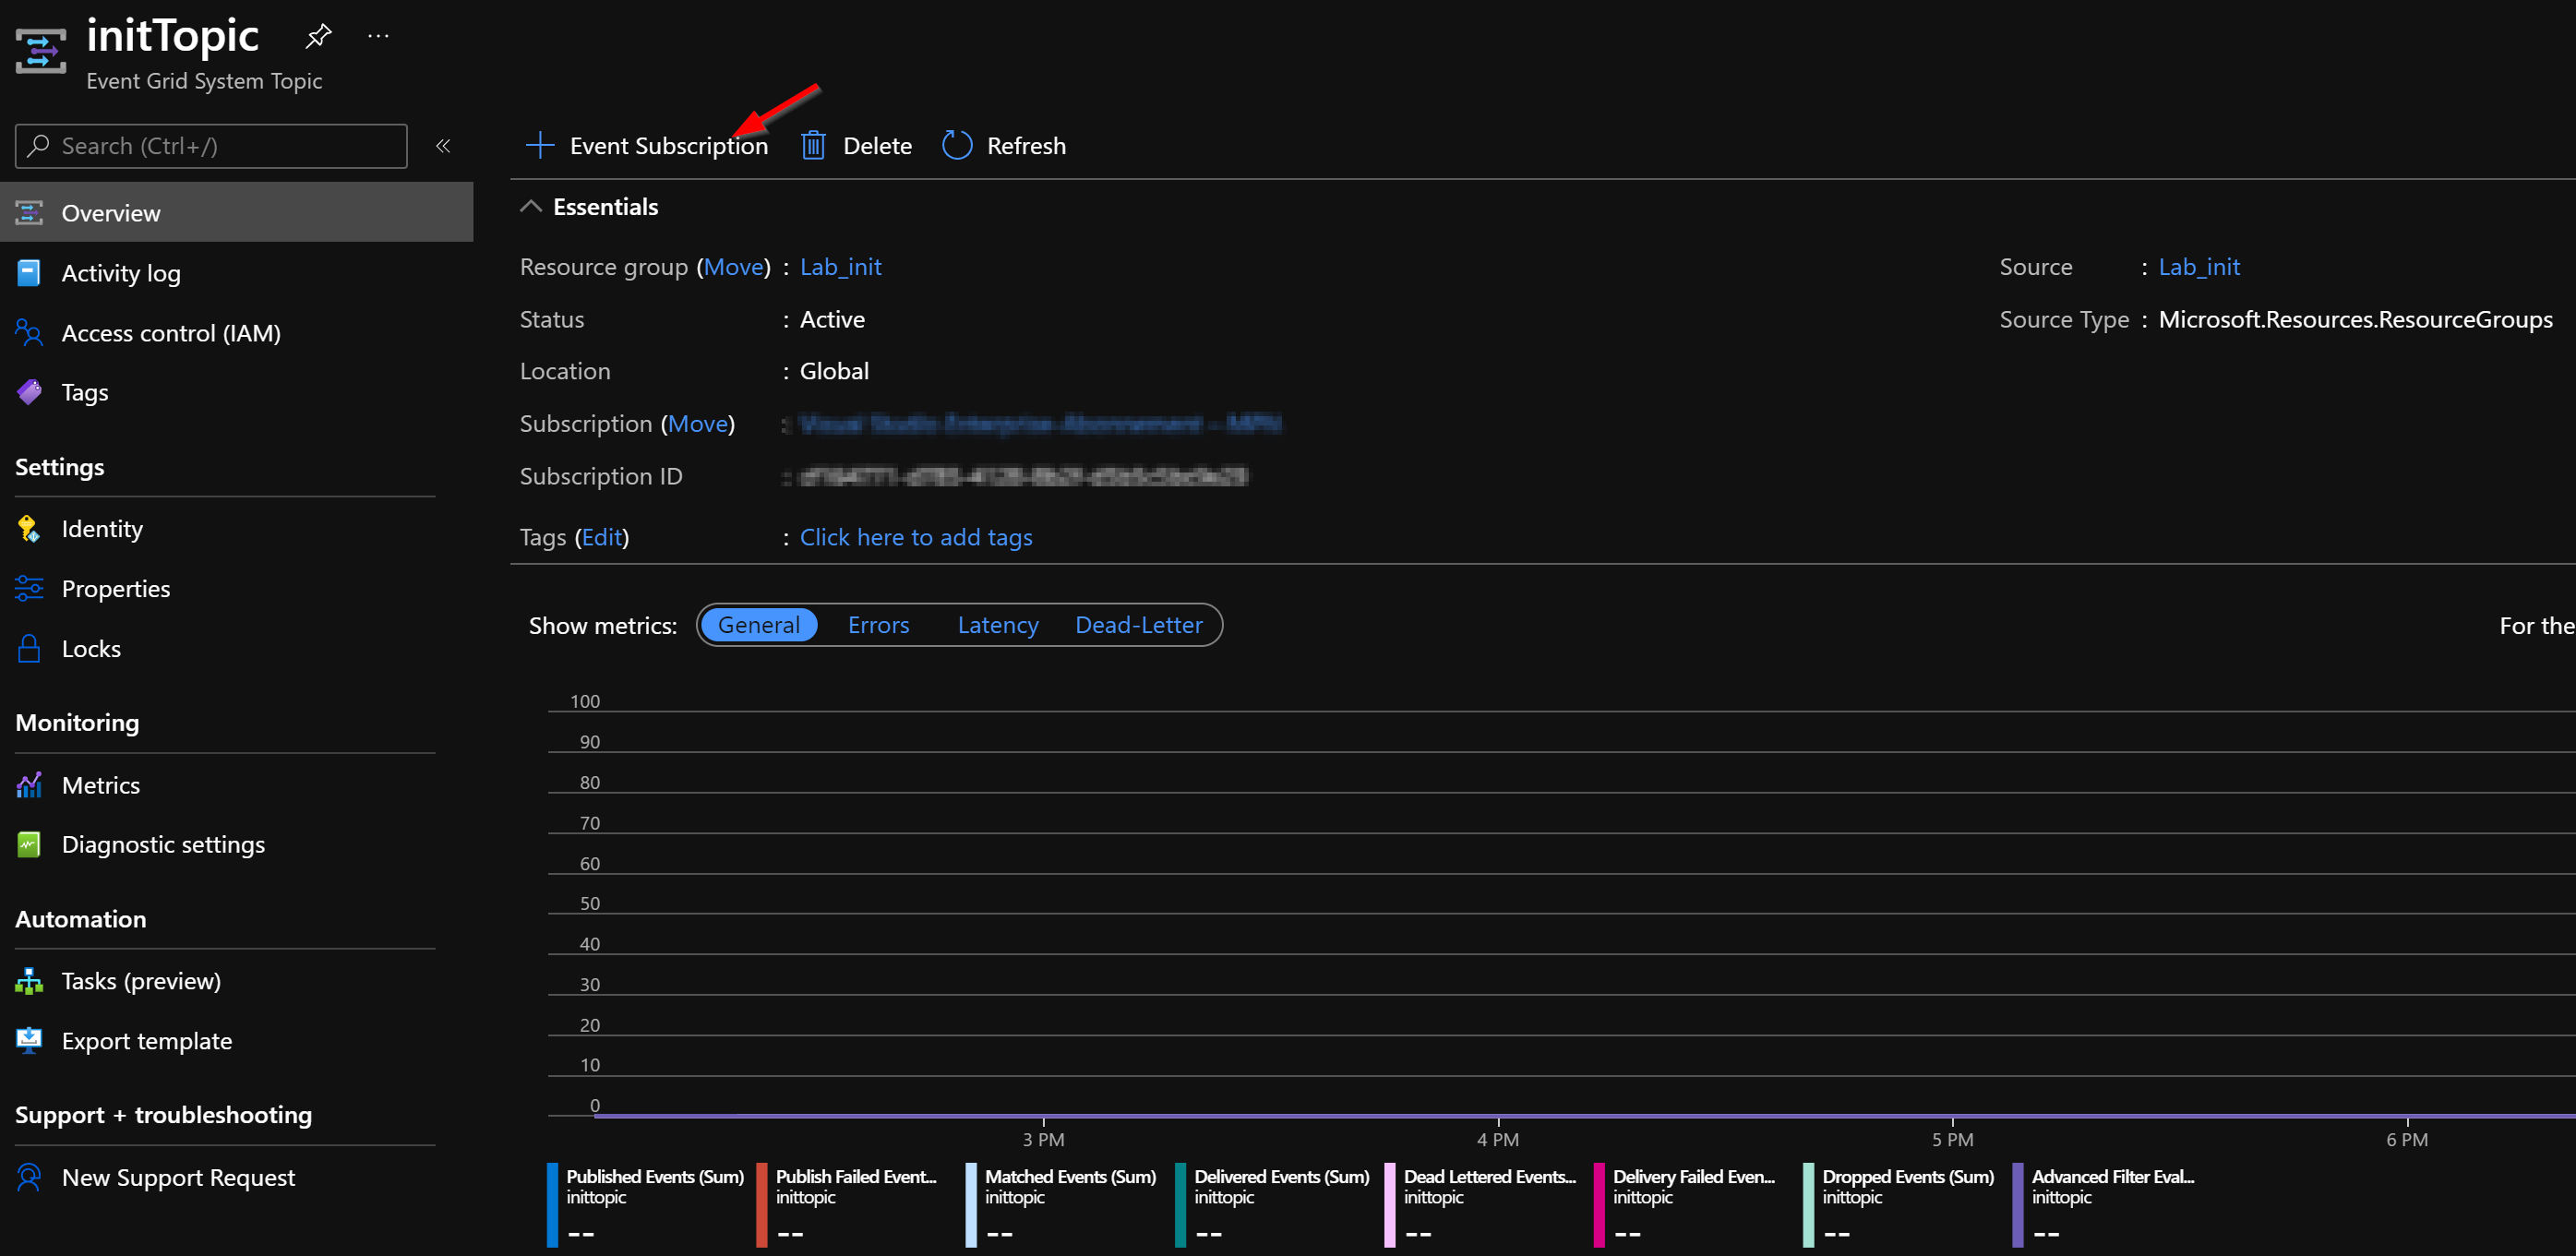Click the Search field in the sidebar
Viewport: 2576px width, 1256px height.
210,145
